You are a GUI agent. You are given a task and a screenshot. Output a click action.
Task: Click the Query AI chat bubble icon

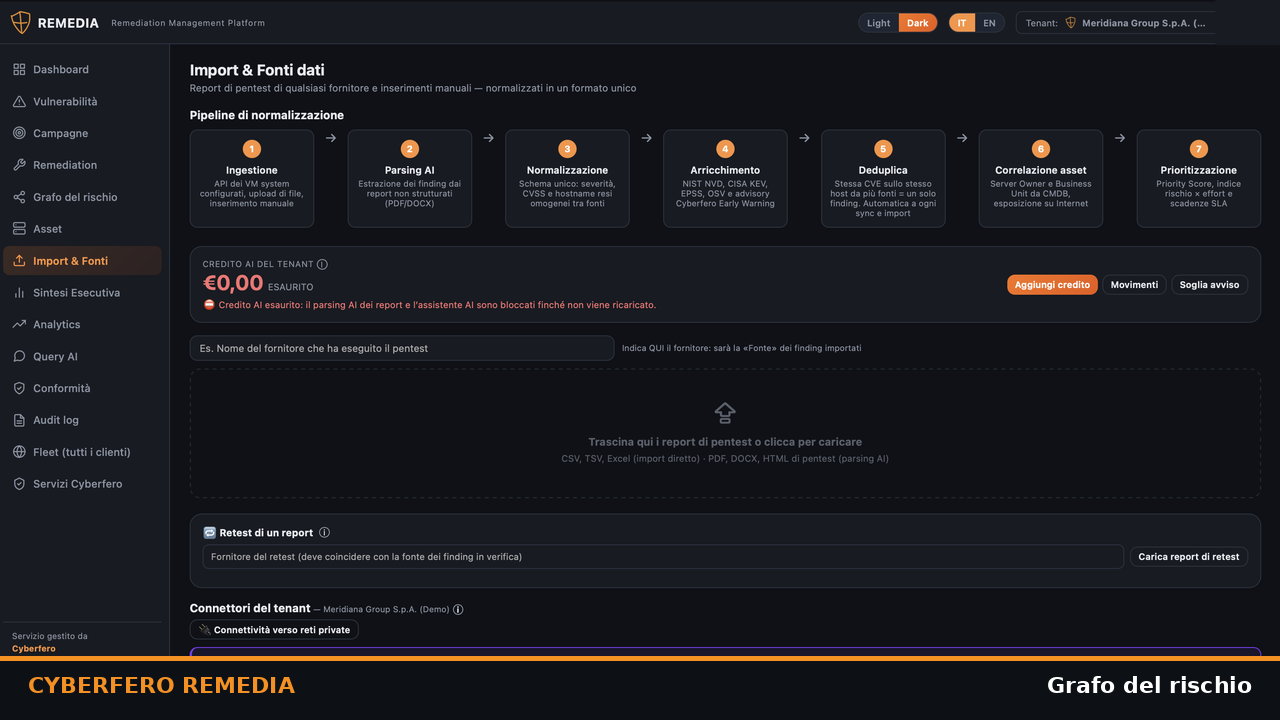(19, 357)
